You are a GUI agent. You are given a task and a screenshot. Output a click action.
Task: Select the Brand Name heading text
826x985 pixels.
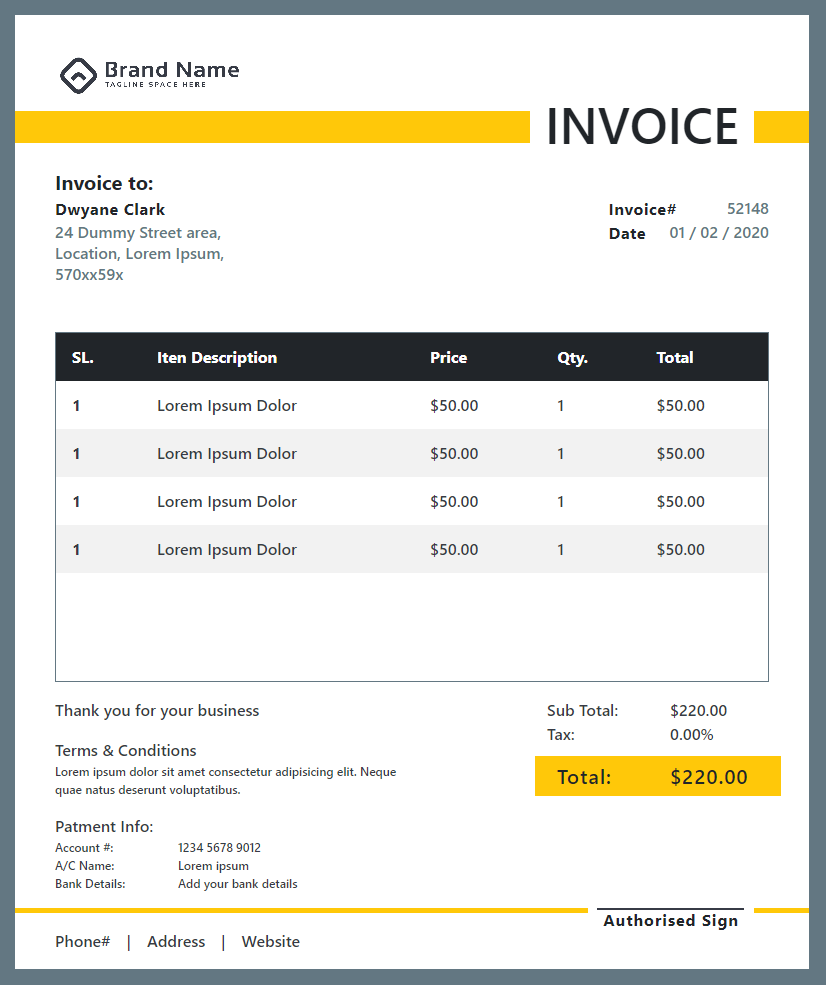click(x=171, y=69)
